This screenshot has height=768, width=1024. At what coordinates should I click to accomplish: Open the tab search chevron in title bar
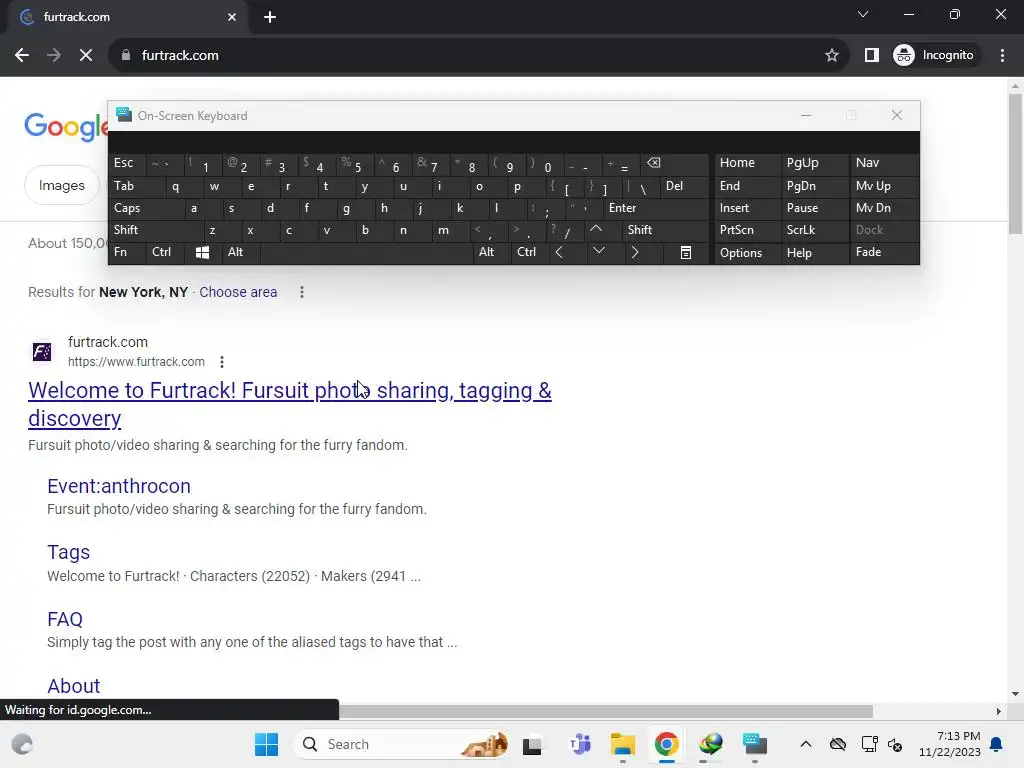863,14
